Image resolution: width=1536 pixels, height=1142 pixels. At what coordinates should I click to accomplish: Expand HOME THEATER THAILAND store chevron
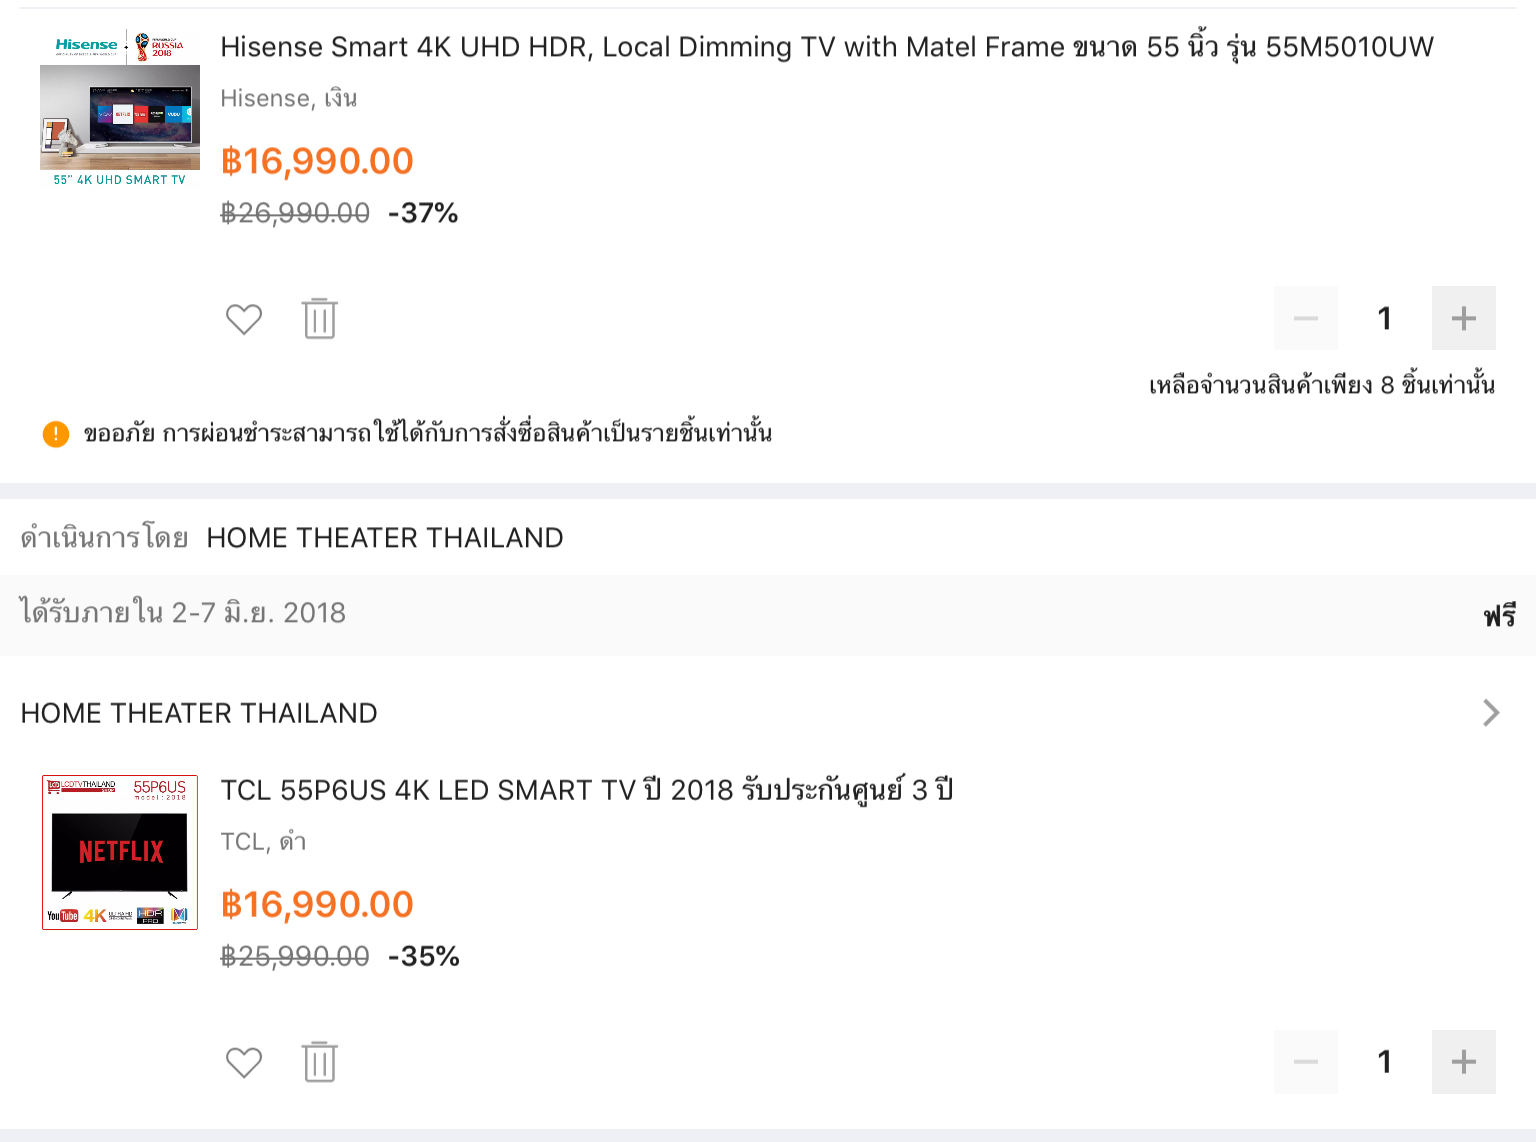click(x=1491, y=712)
